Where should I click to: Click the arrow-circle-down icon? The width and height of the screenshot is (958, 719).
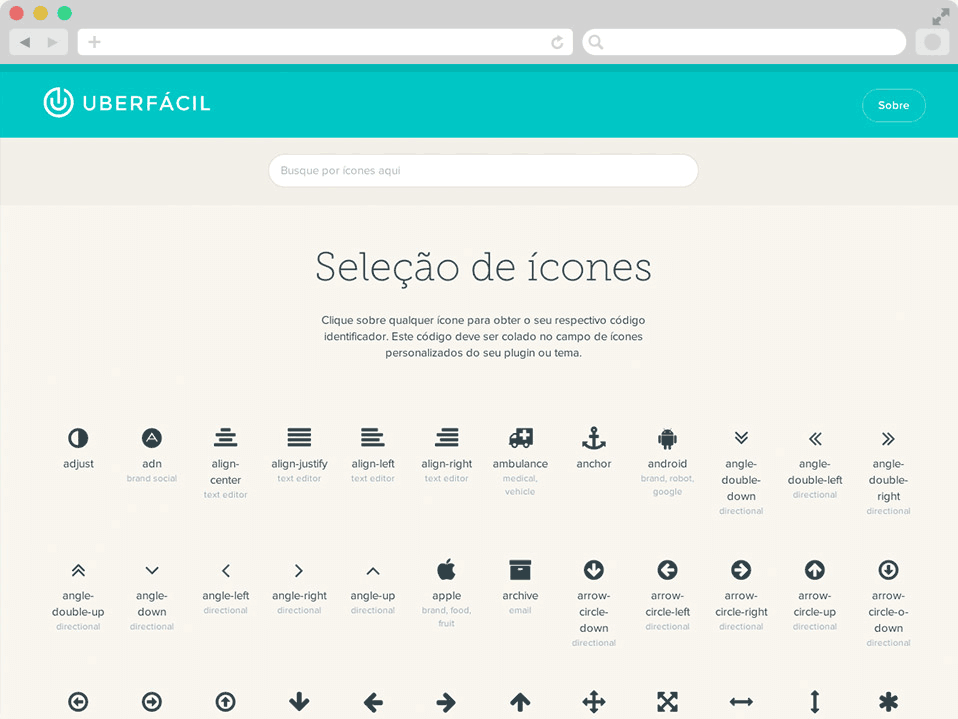[x=594, y=570]
